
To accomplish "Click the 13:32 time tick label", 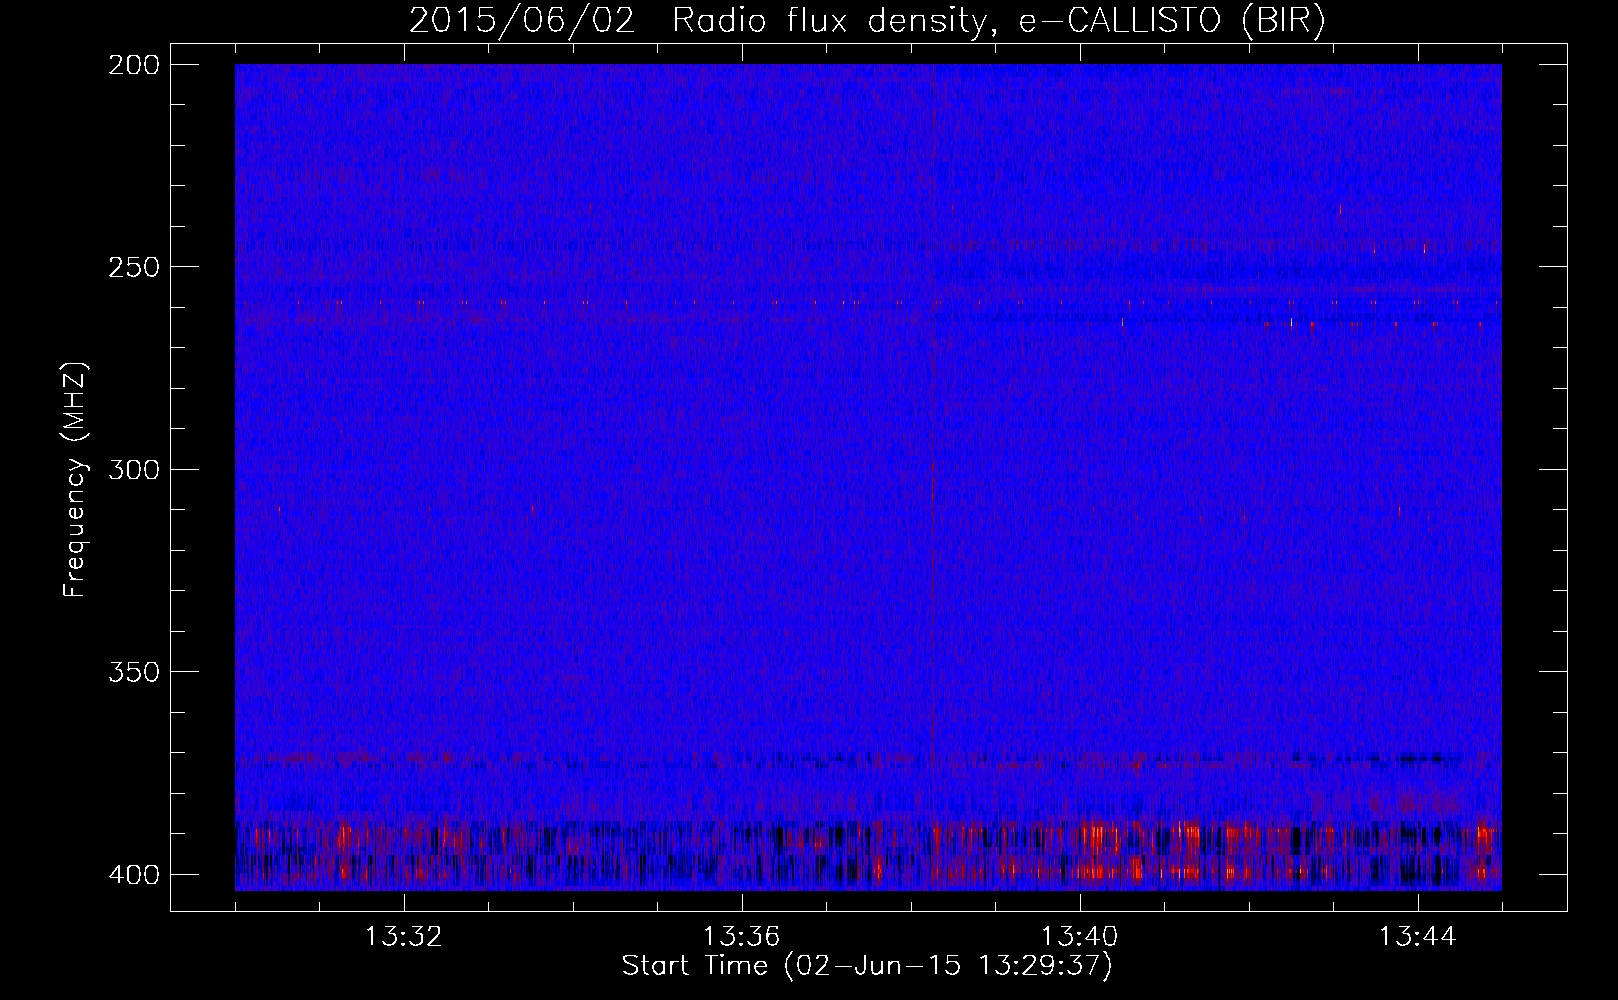I will coord(404,937).
